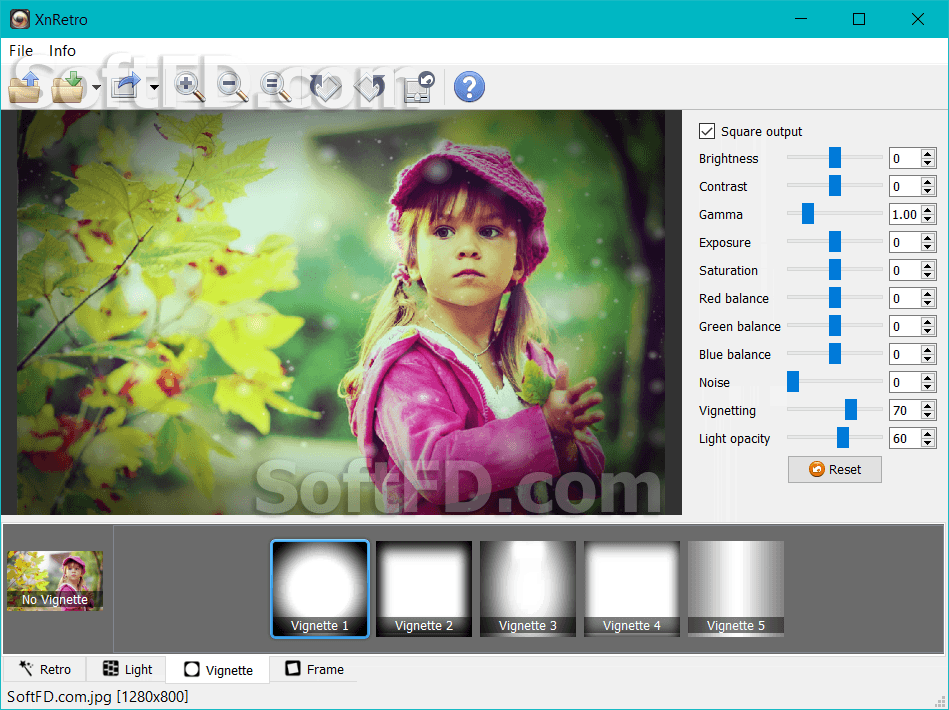Image resolution: width=949 pixels, height=710 pixels.
Task: Decrease Vignetting with the down spinner arrow
Action: [x=928, y=415]
